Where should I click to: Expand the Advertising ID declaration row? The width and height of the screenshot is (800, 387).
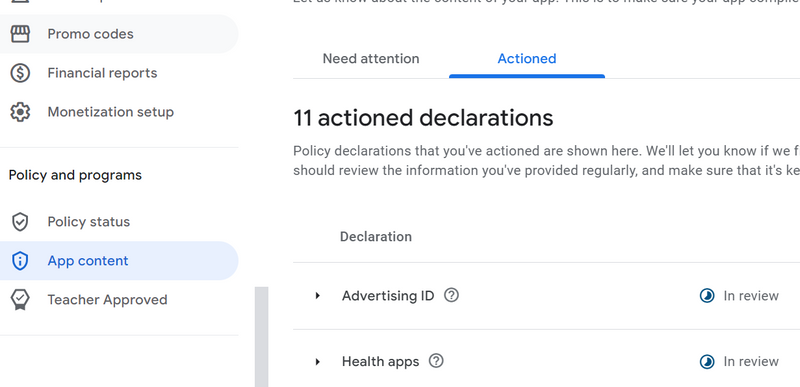pos(317,296)
